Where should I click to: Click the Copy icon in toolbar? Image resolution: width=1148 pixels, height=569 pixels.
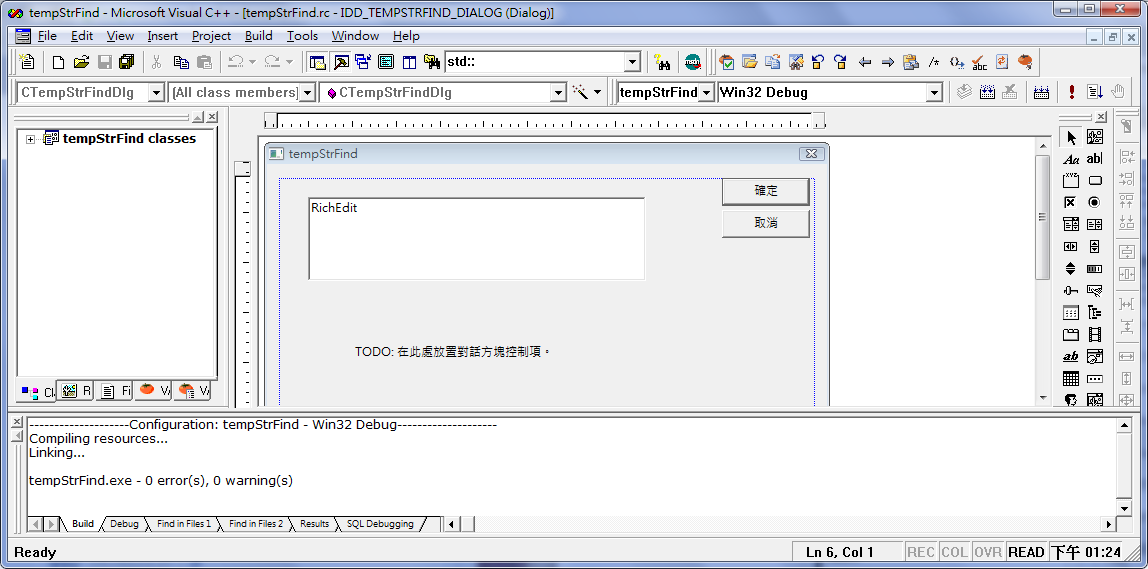point(181,62)
